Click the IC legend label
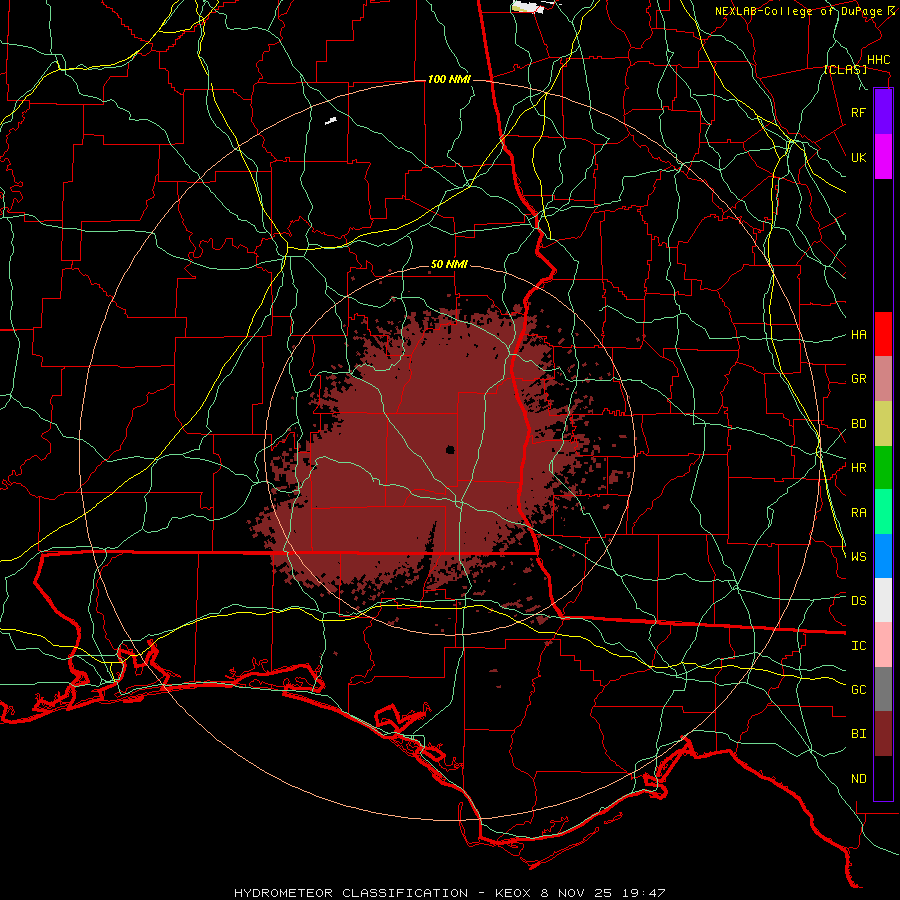This screenshot has height=900, width=900. click(858, 646)
